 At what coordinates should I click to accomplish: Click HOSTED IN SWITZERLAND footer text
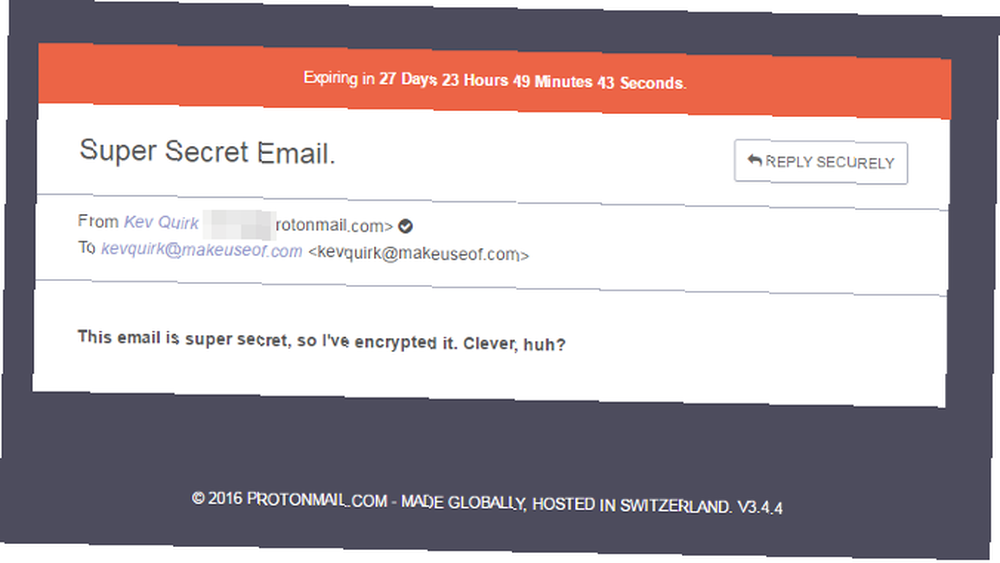631,506
